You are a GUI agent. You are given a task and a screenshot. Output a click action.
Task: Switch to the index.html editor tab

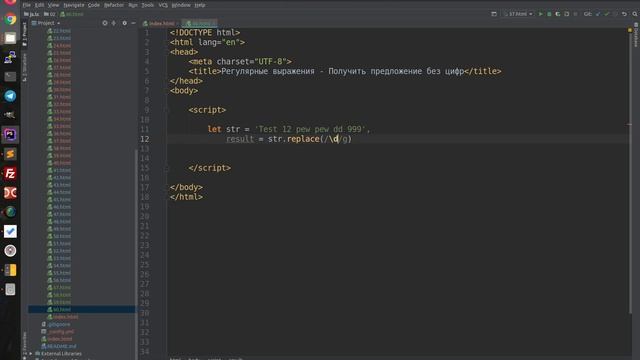coord(160,23)
